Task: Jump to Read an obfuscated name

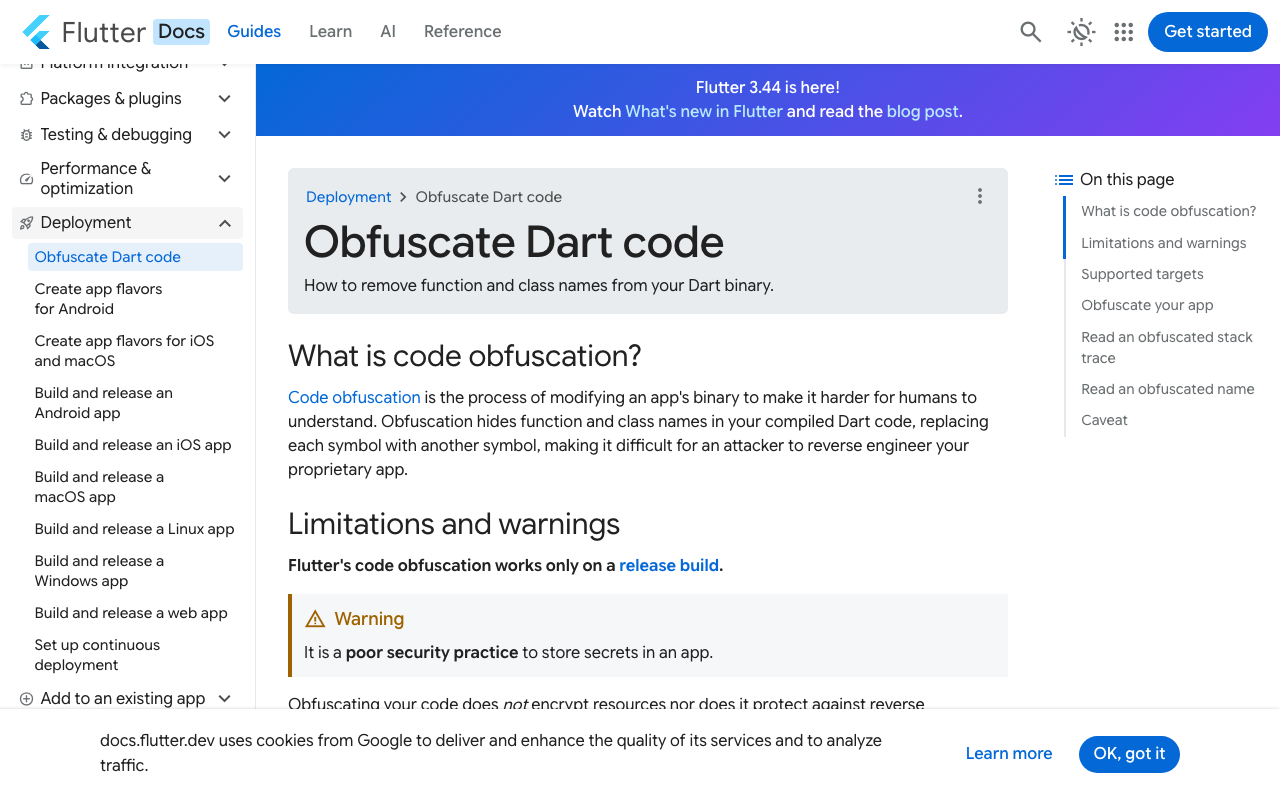Action: click(x=1167, y=389)
